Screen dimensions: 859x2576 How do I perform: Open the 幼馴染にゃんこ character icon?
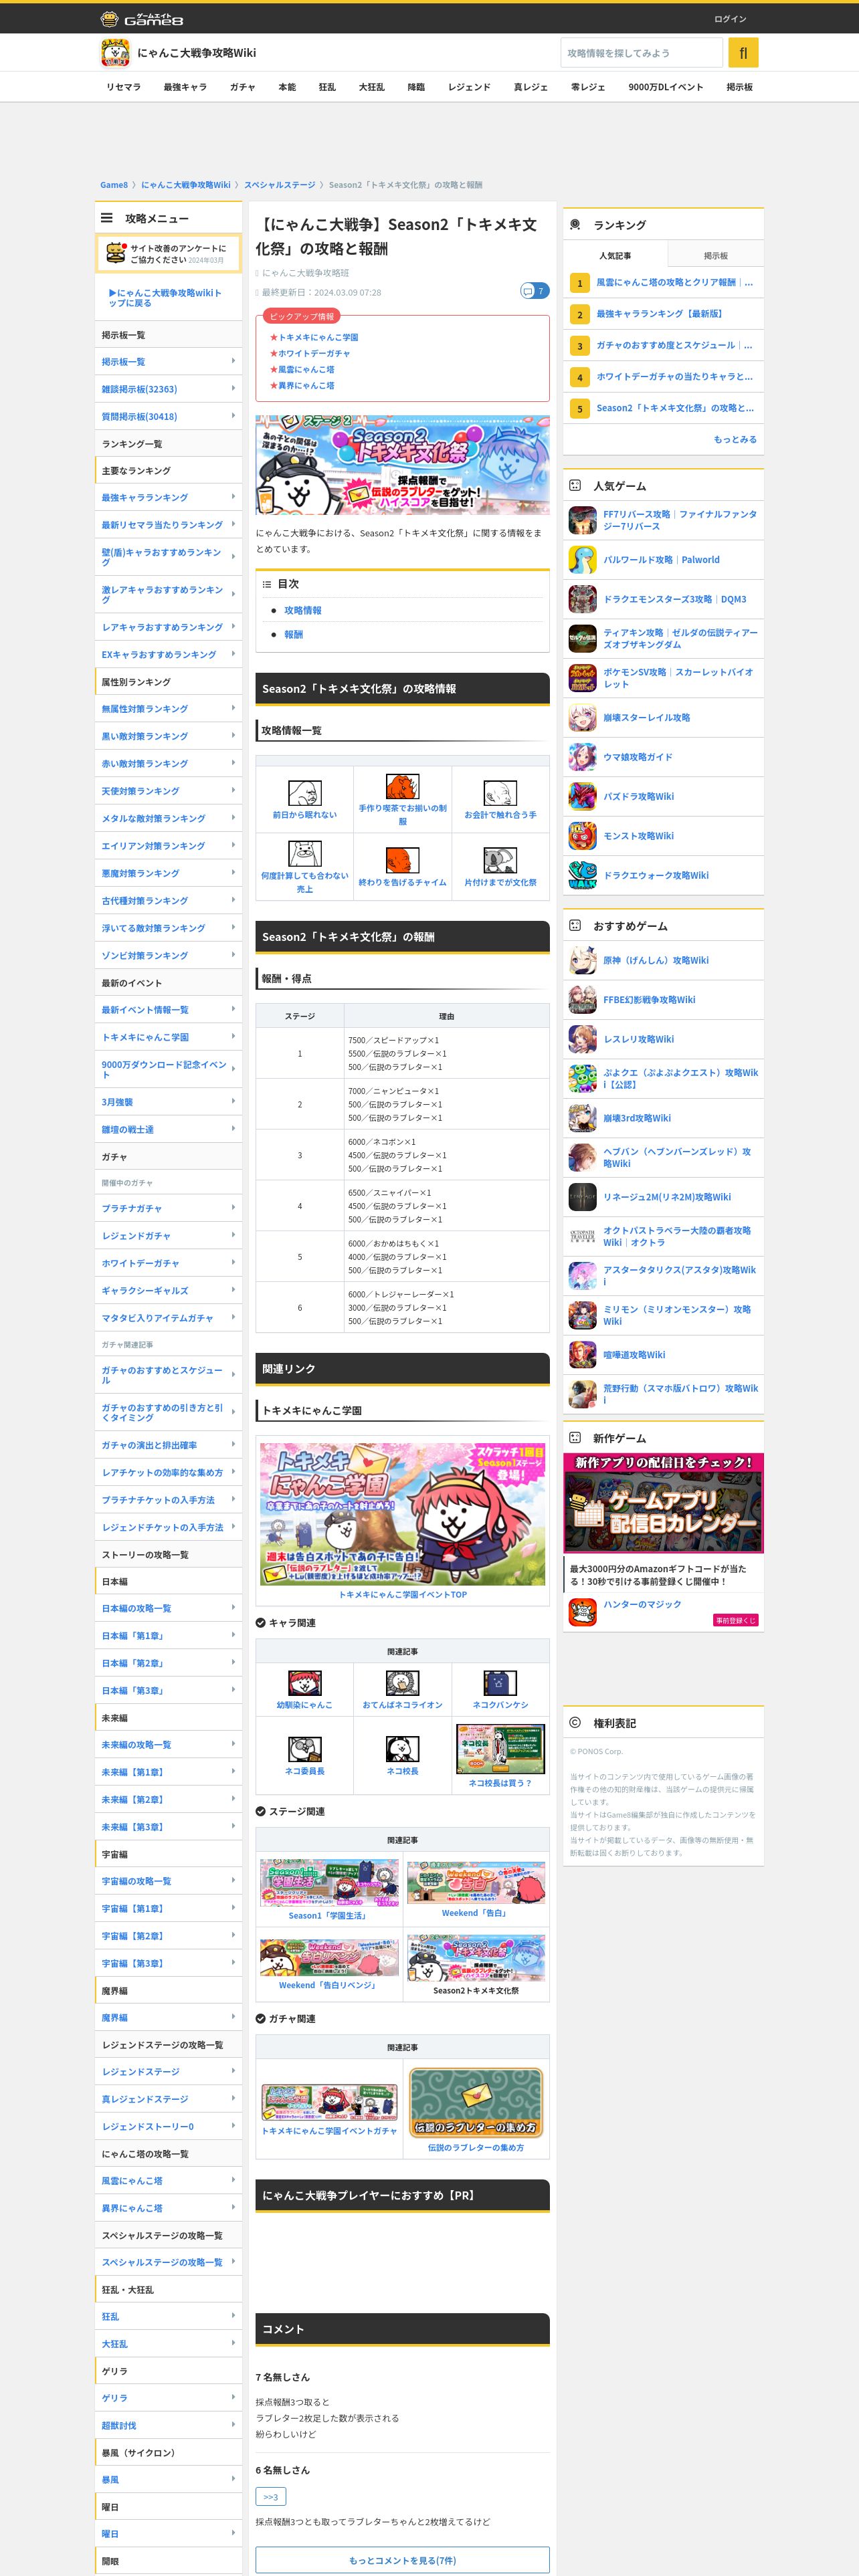point(305,1683)
